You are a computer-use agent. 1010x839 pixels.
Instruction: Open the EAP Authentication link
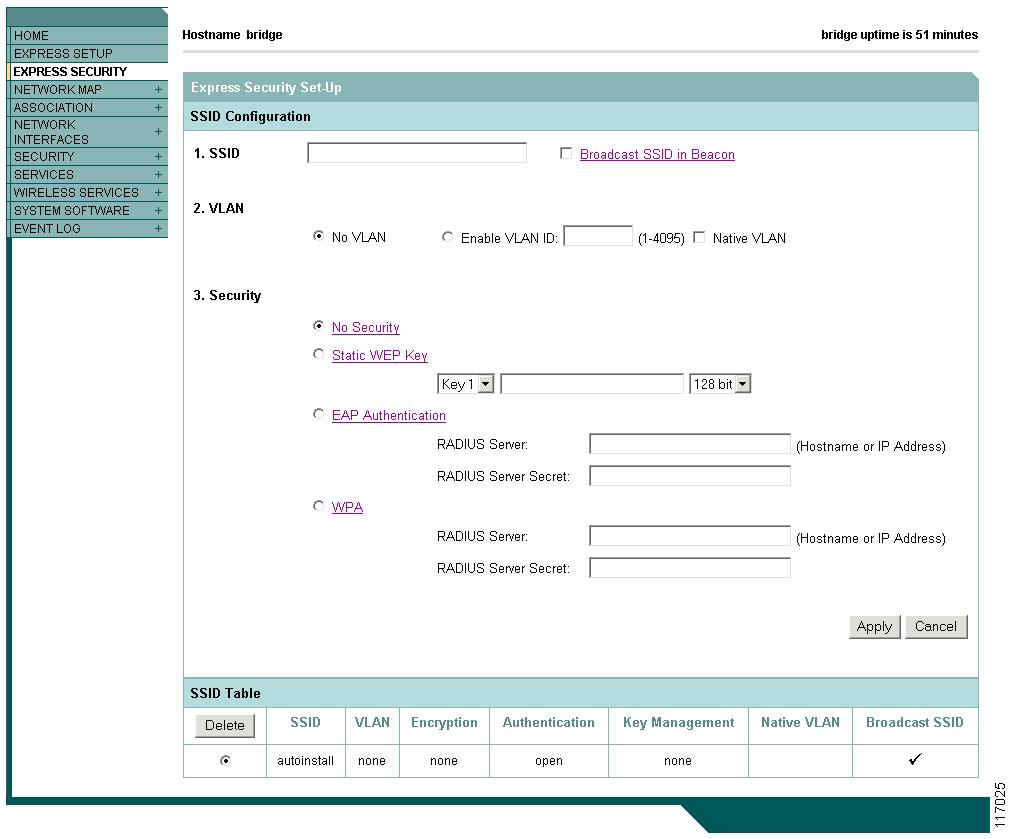[388, 415]
